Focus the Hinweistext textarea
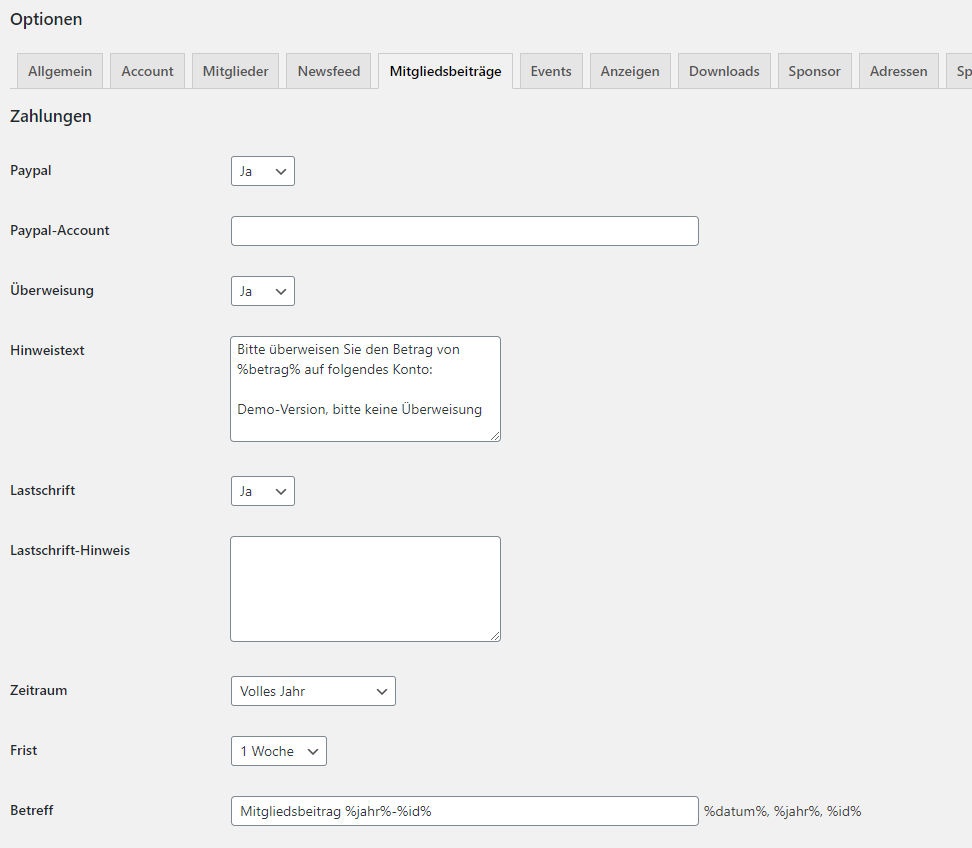This screenshot has height=848, width=972. click(x=365, y=389)
